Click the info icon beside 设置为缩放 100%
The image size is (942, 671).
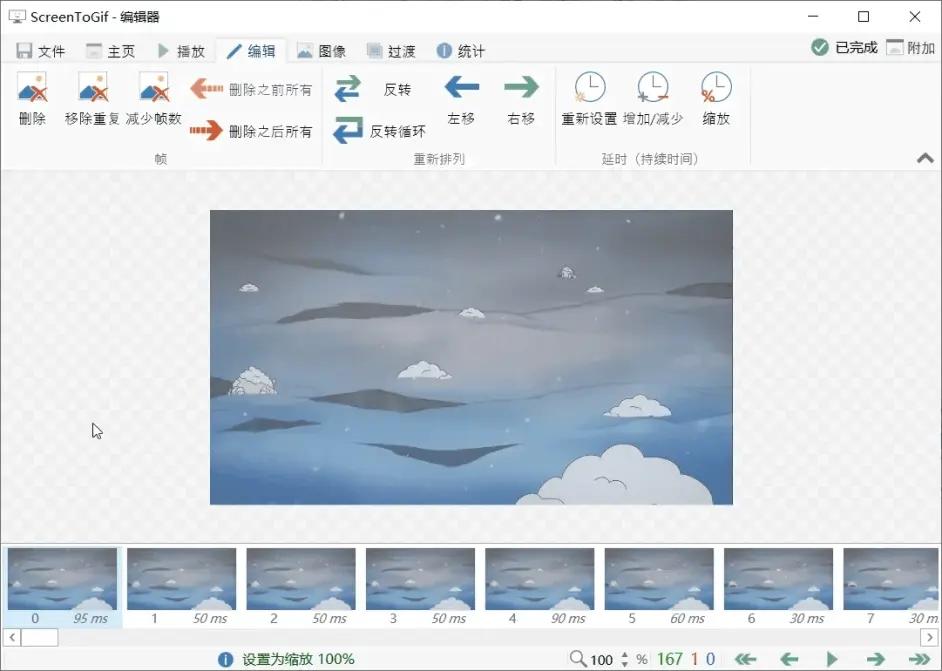coord(225,660)
